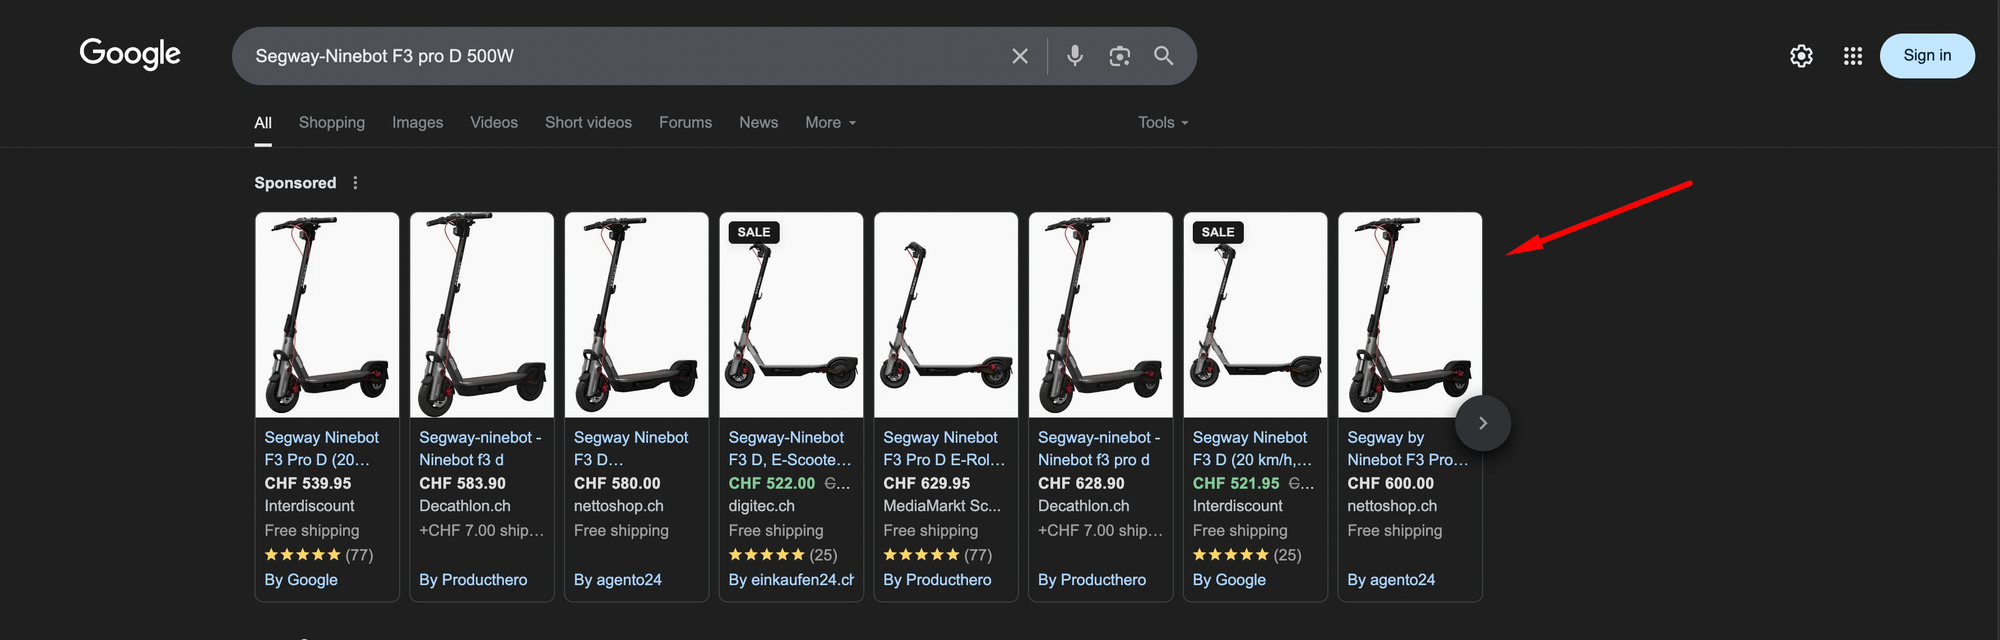This screenshot has height=640, width=2000.
Task: Click 'By Google' under CHF 521.95 item
Action: [x=1229, y=580]
